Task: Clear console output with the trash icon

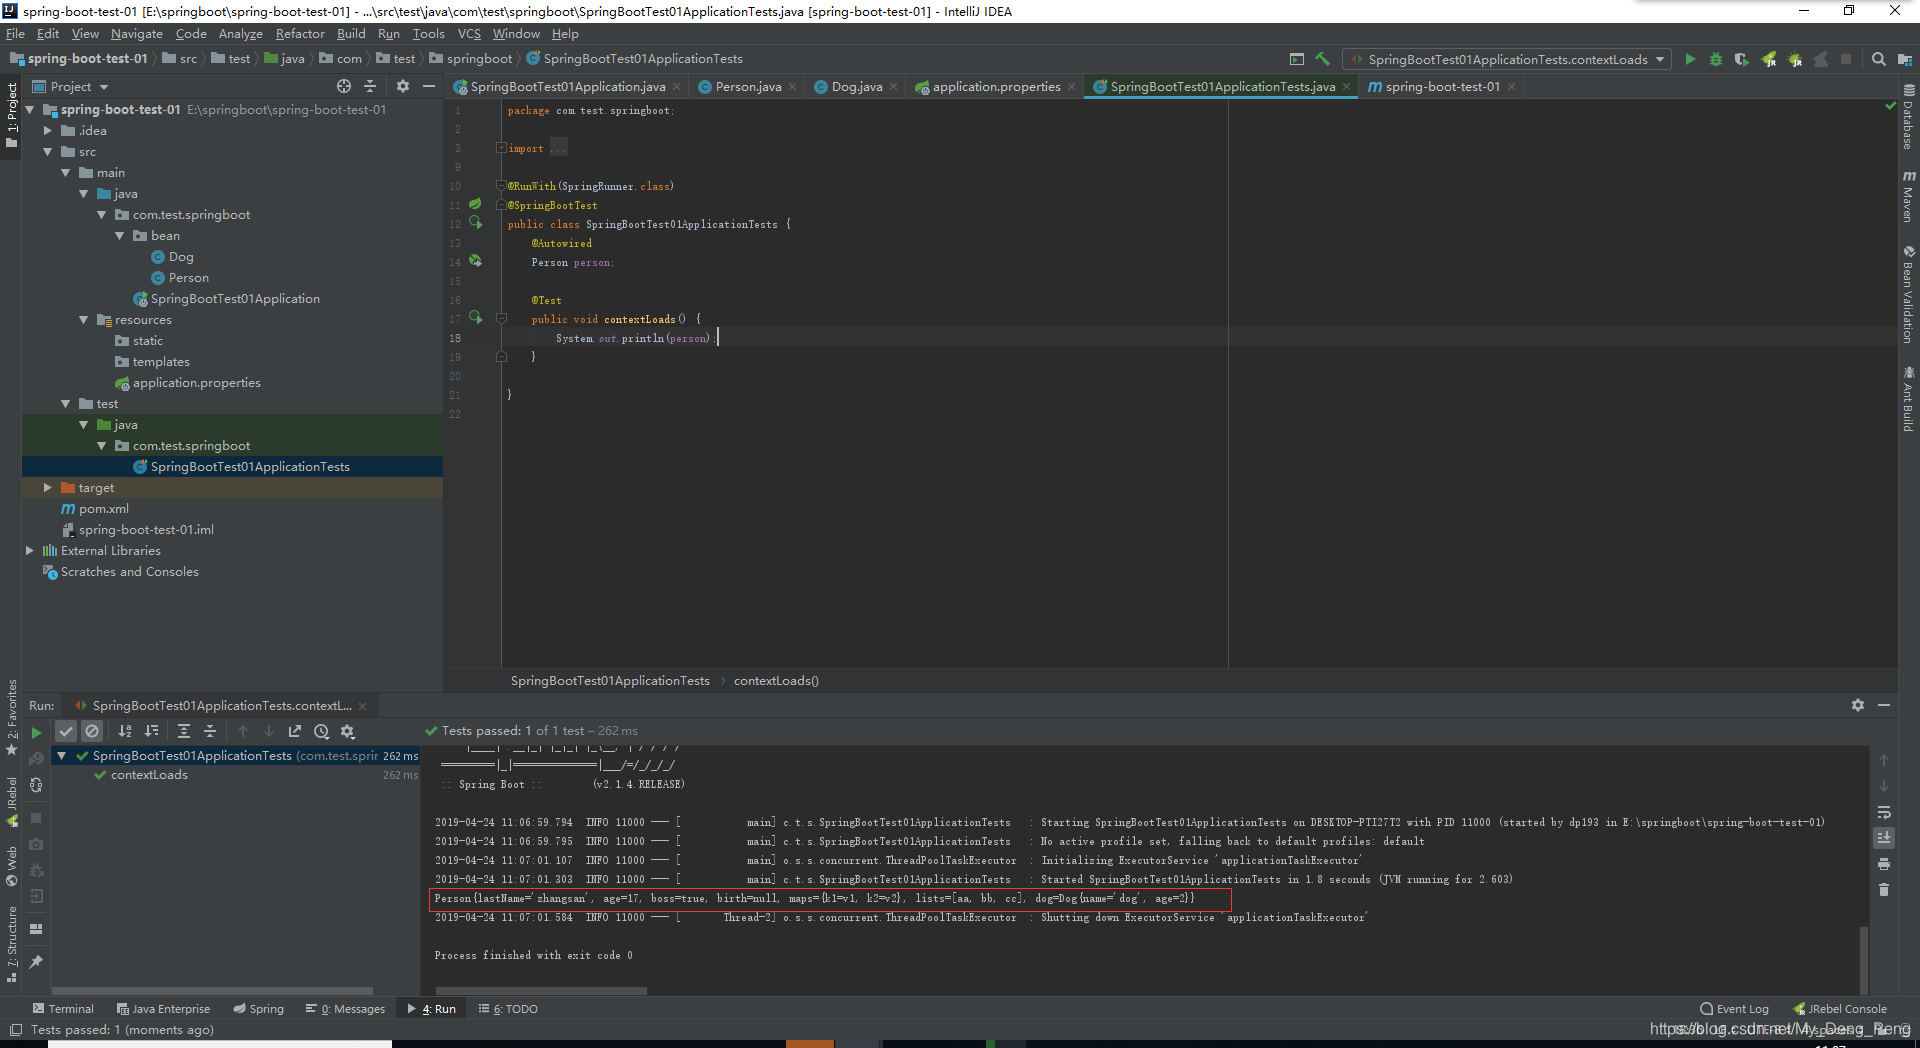Action: (x=1884, y=889)
